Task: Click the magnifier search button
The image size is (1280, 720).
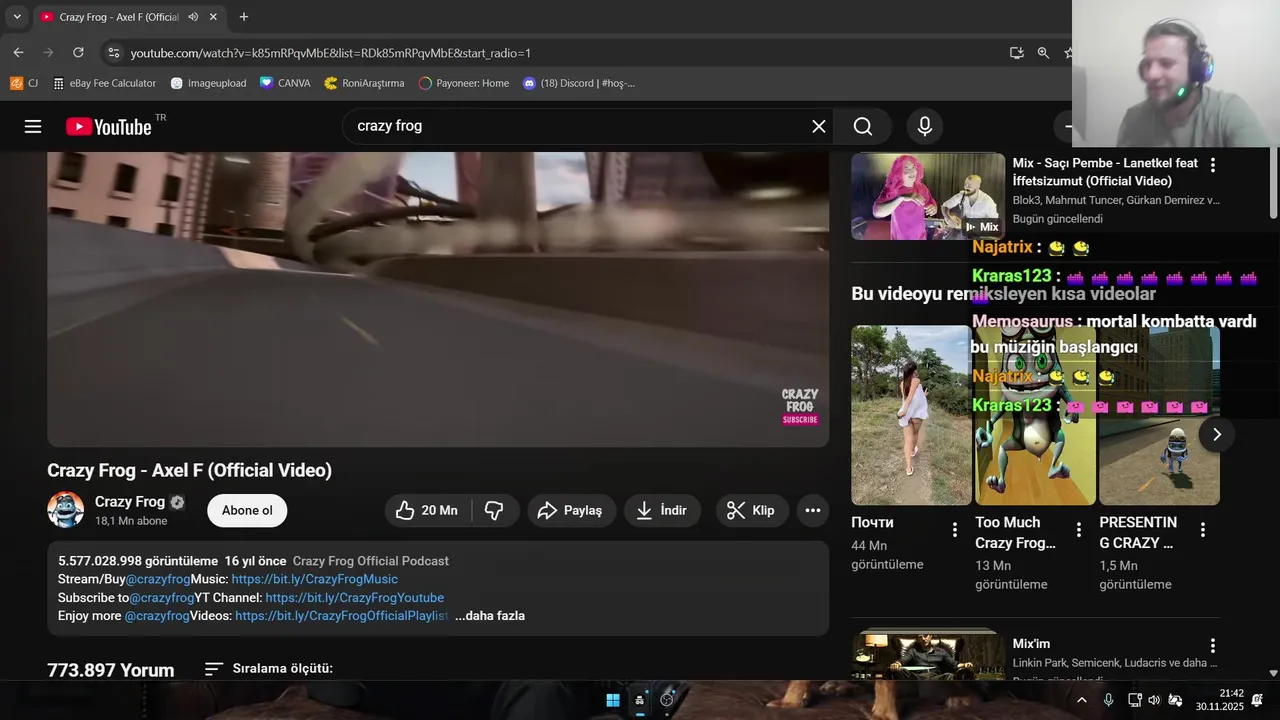Action: (863, 126)
